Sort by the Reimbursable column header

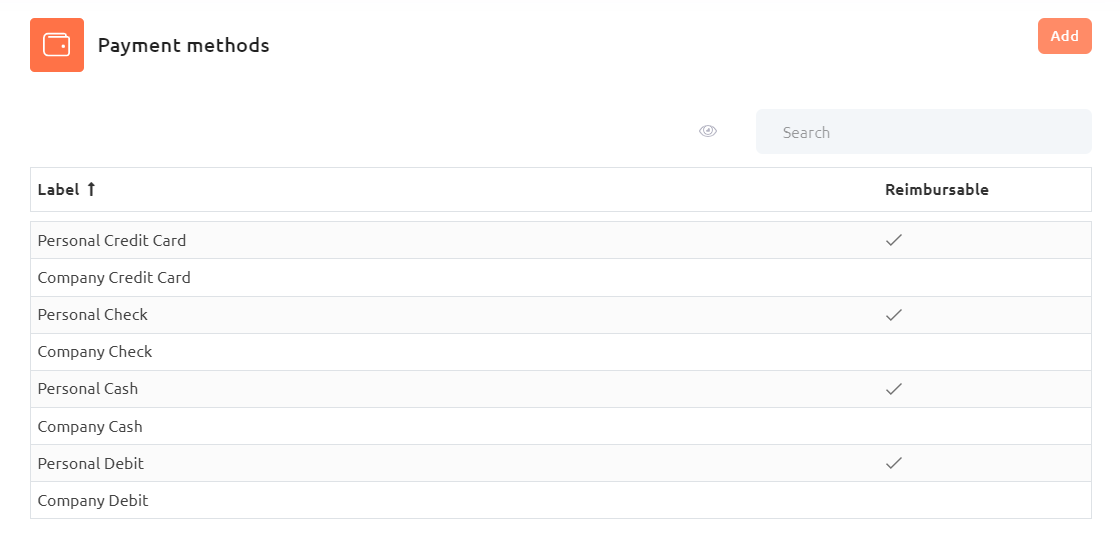pyautogui.click(x=936, y=189)
